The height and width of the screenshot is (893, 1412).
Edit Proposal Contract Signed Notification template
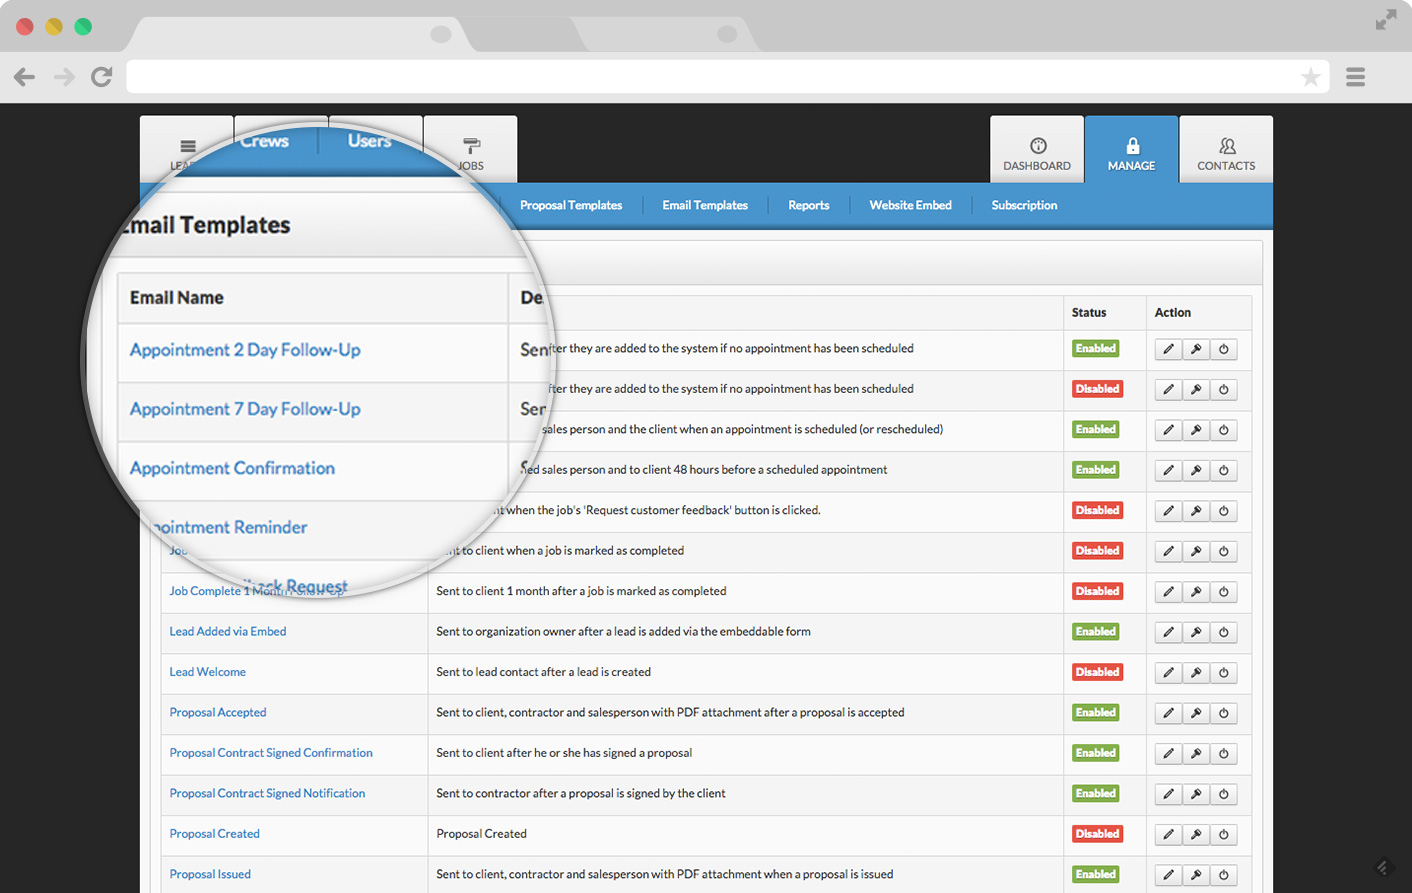point(1168,794)
